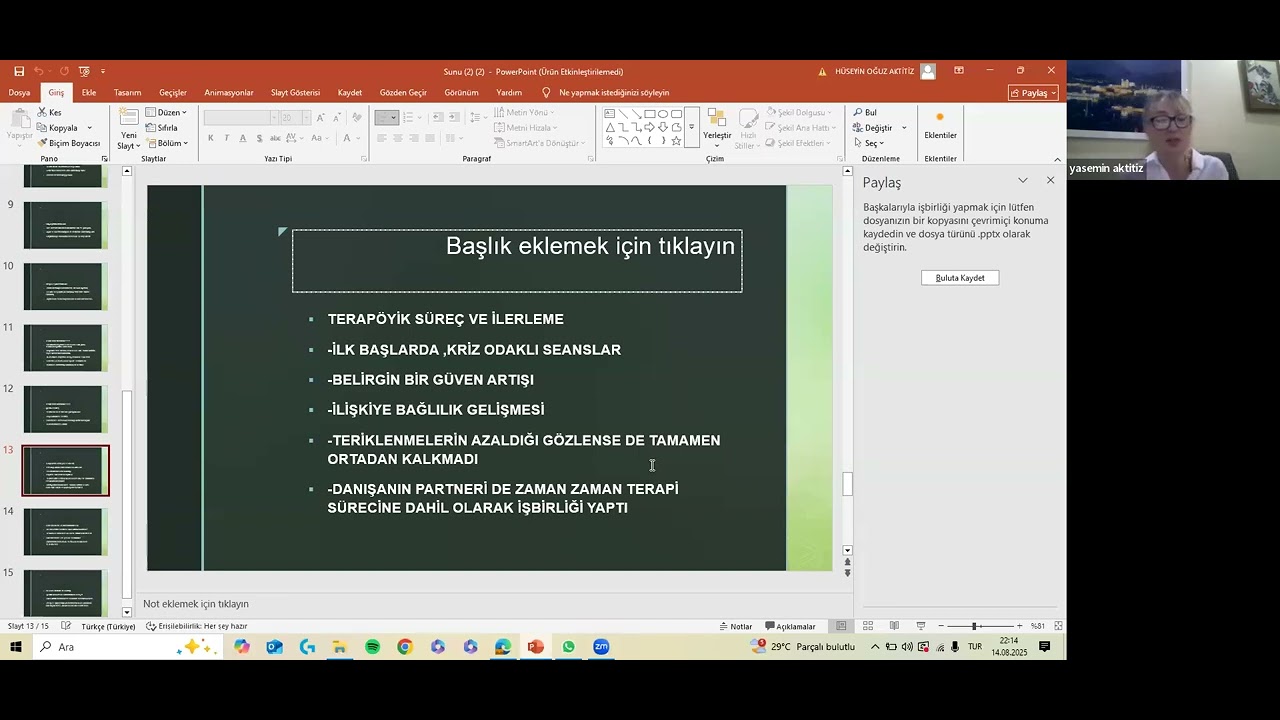This screenshot has height=720, width=1280.
Task: Close the Paylaş pane with X
Action: tap(1050, 180)
